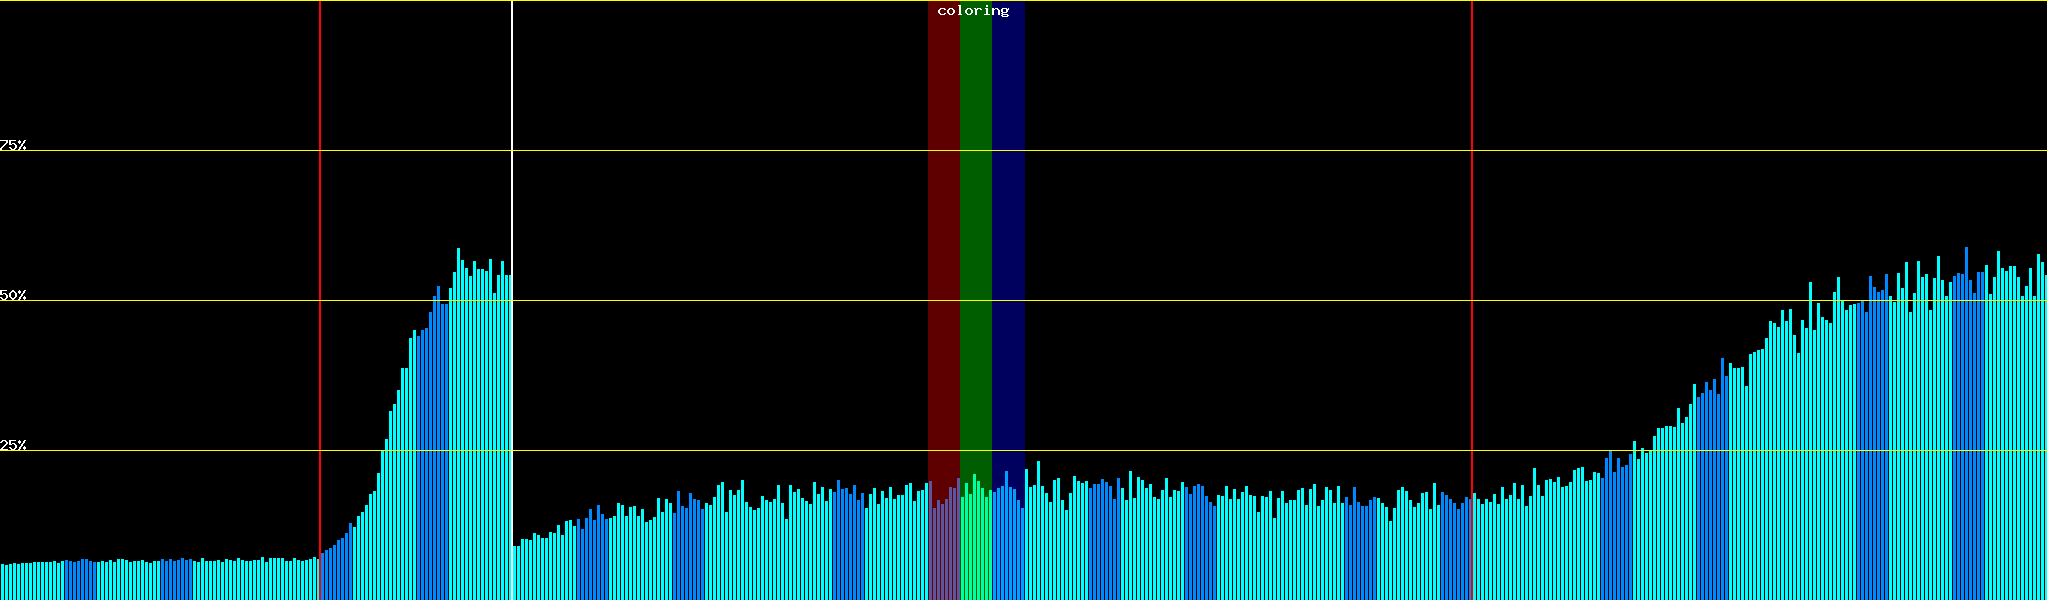Click the 50% axis label
The height and width of the screenshot is (600, 2048).
[x=13, y=295]
